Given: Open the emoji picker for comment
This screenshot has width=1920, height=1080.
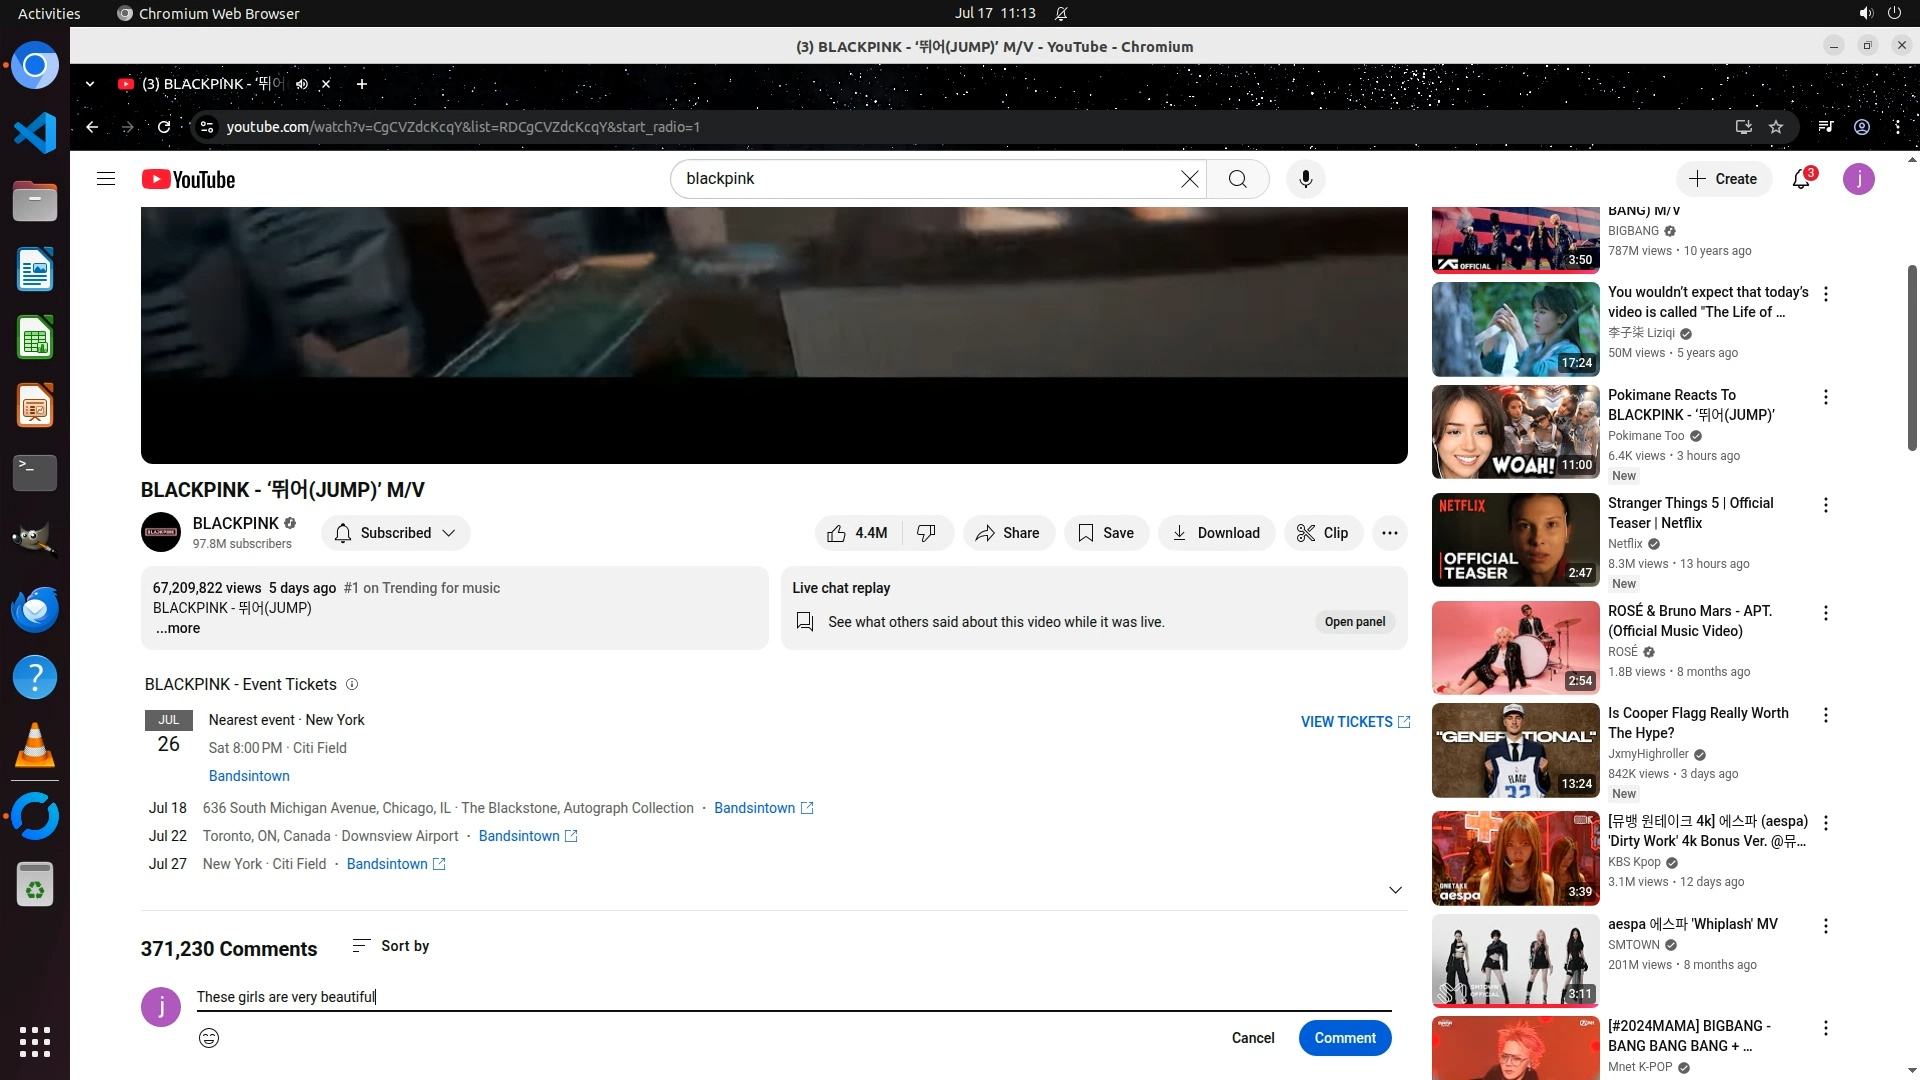Looking at the screenshot, I should (209, 1038).
